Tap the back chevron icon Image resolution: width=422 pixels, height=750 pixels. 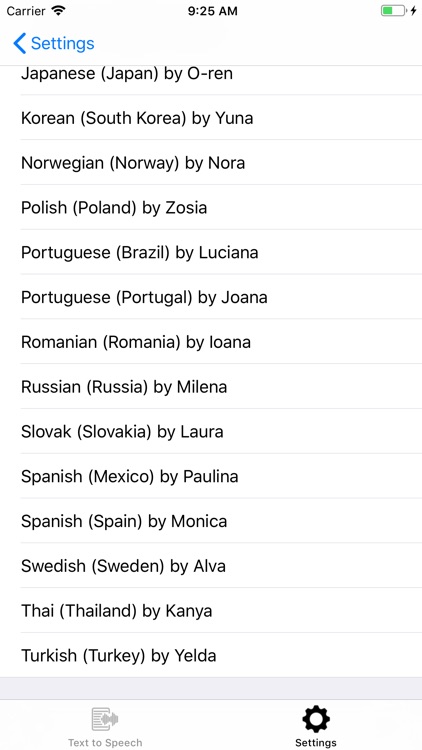(19, 43)
